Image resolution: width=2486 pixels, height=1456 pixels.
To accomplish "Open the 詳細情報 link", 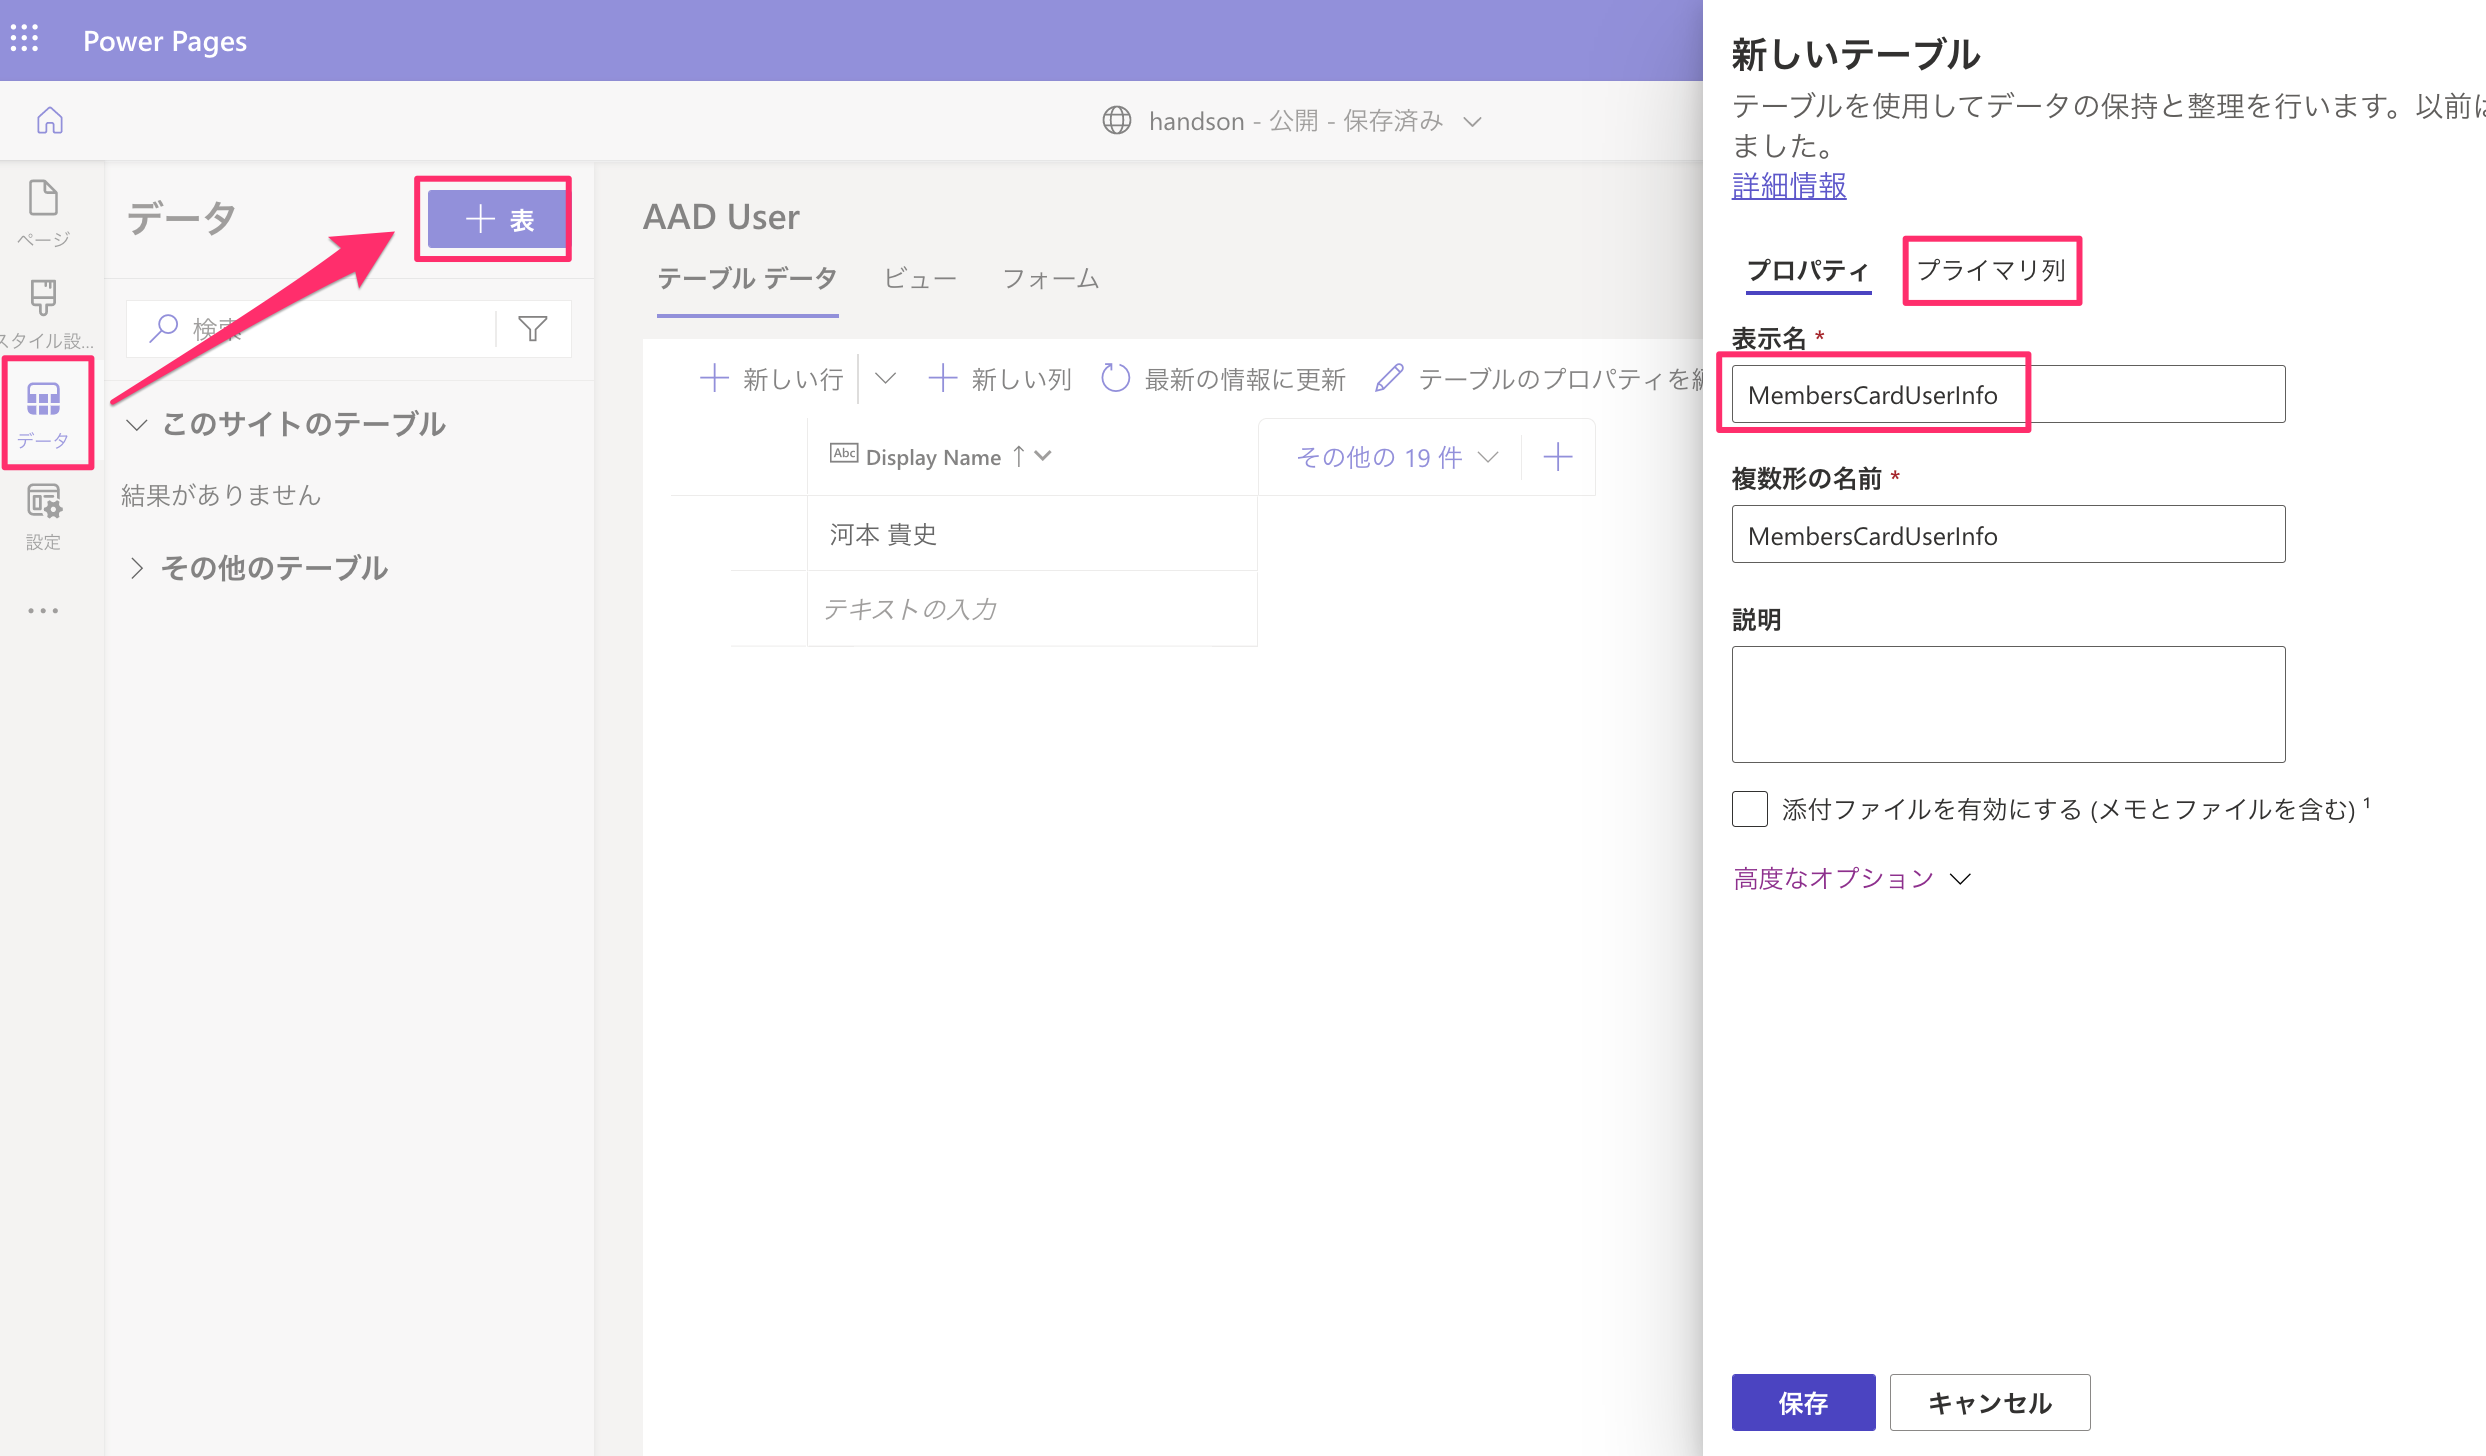I will [1788, 186].
